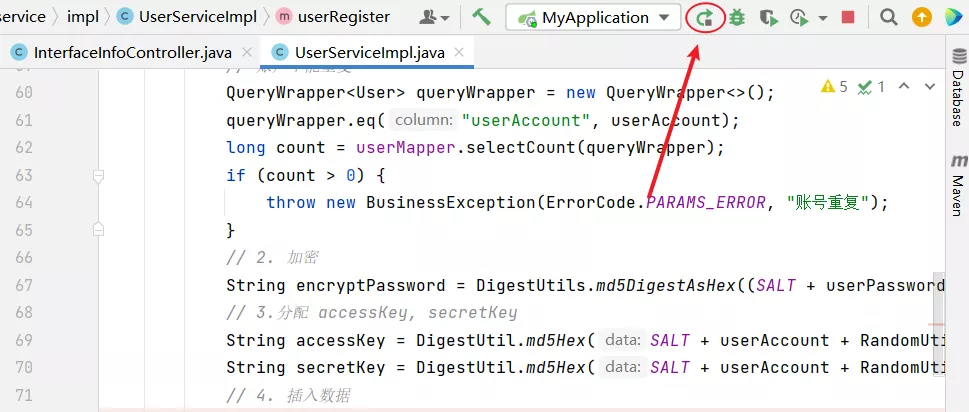969x412 pixels.
Task: Click line number 62 in the gutter
Action: tap(24, 148)
